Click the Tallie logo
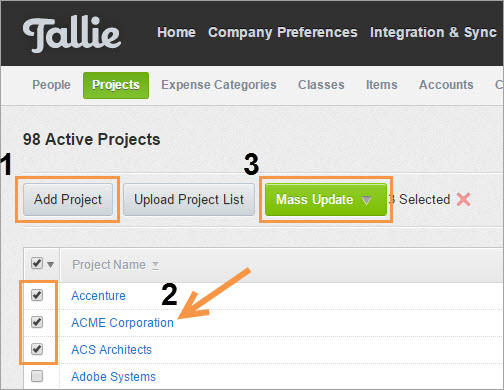This screenshot has height=390, width=504. (72, 34)
